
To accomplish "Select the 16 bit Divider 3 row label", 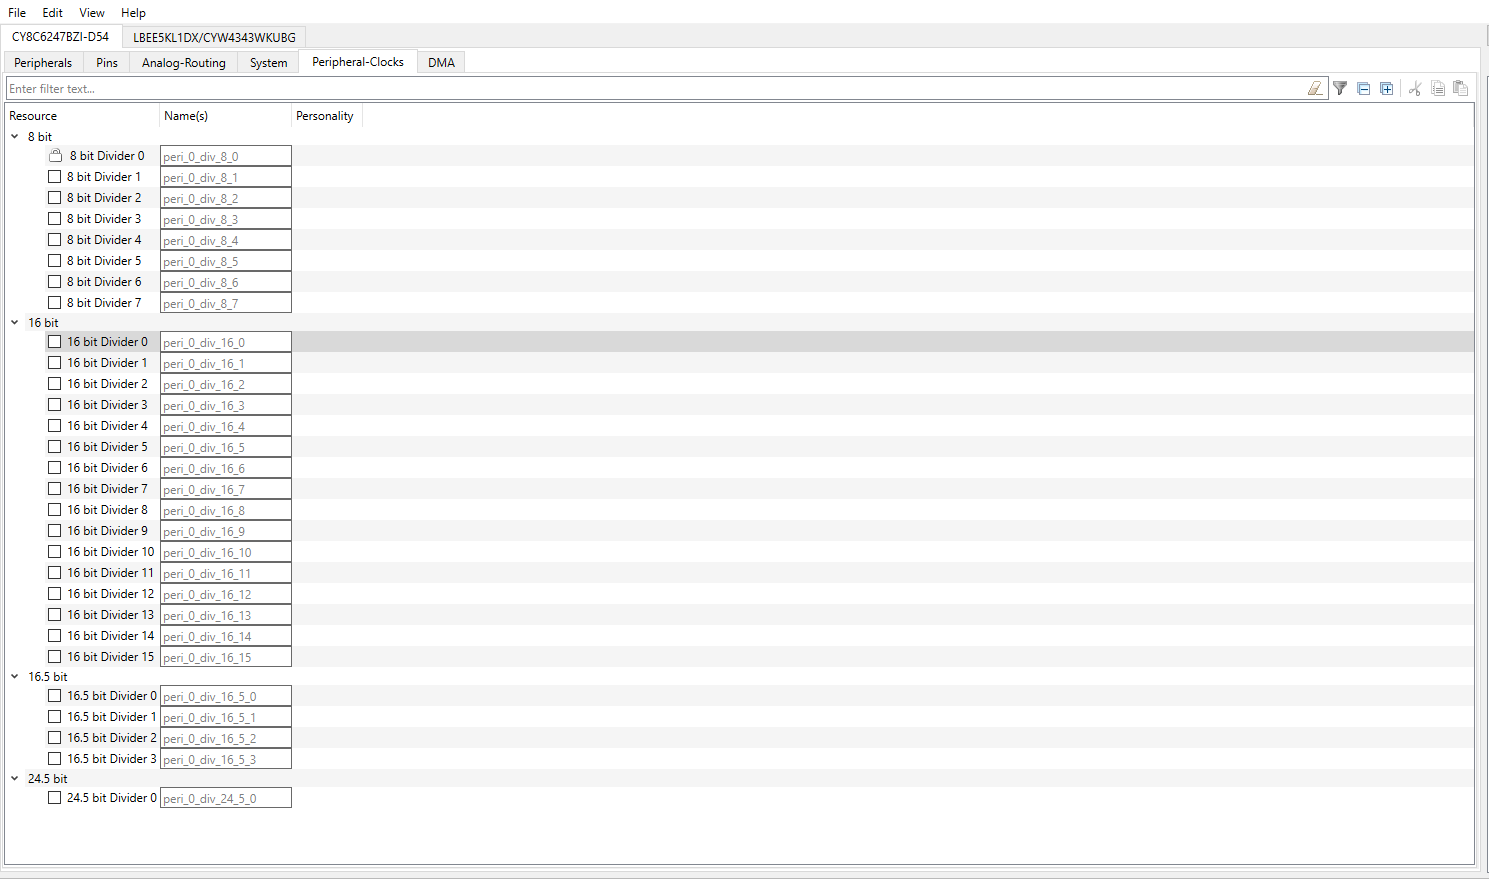I will coord(107,404).
